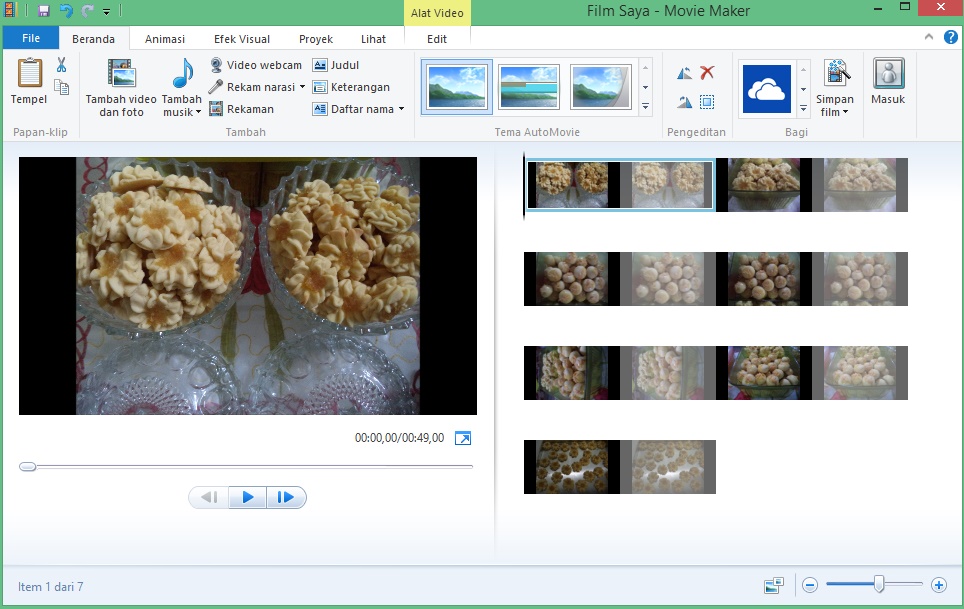This screenshot has width=964, height=609.
Task: Click the scissors cut icon
Action: tap(61, 65)
